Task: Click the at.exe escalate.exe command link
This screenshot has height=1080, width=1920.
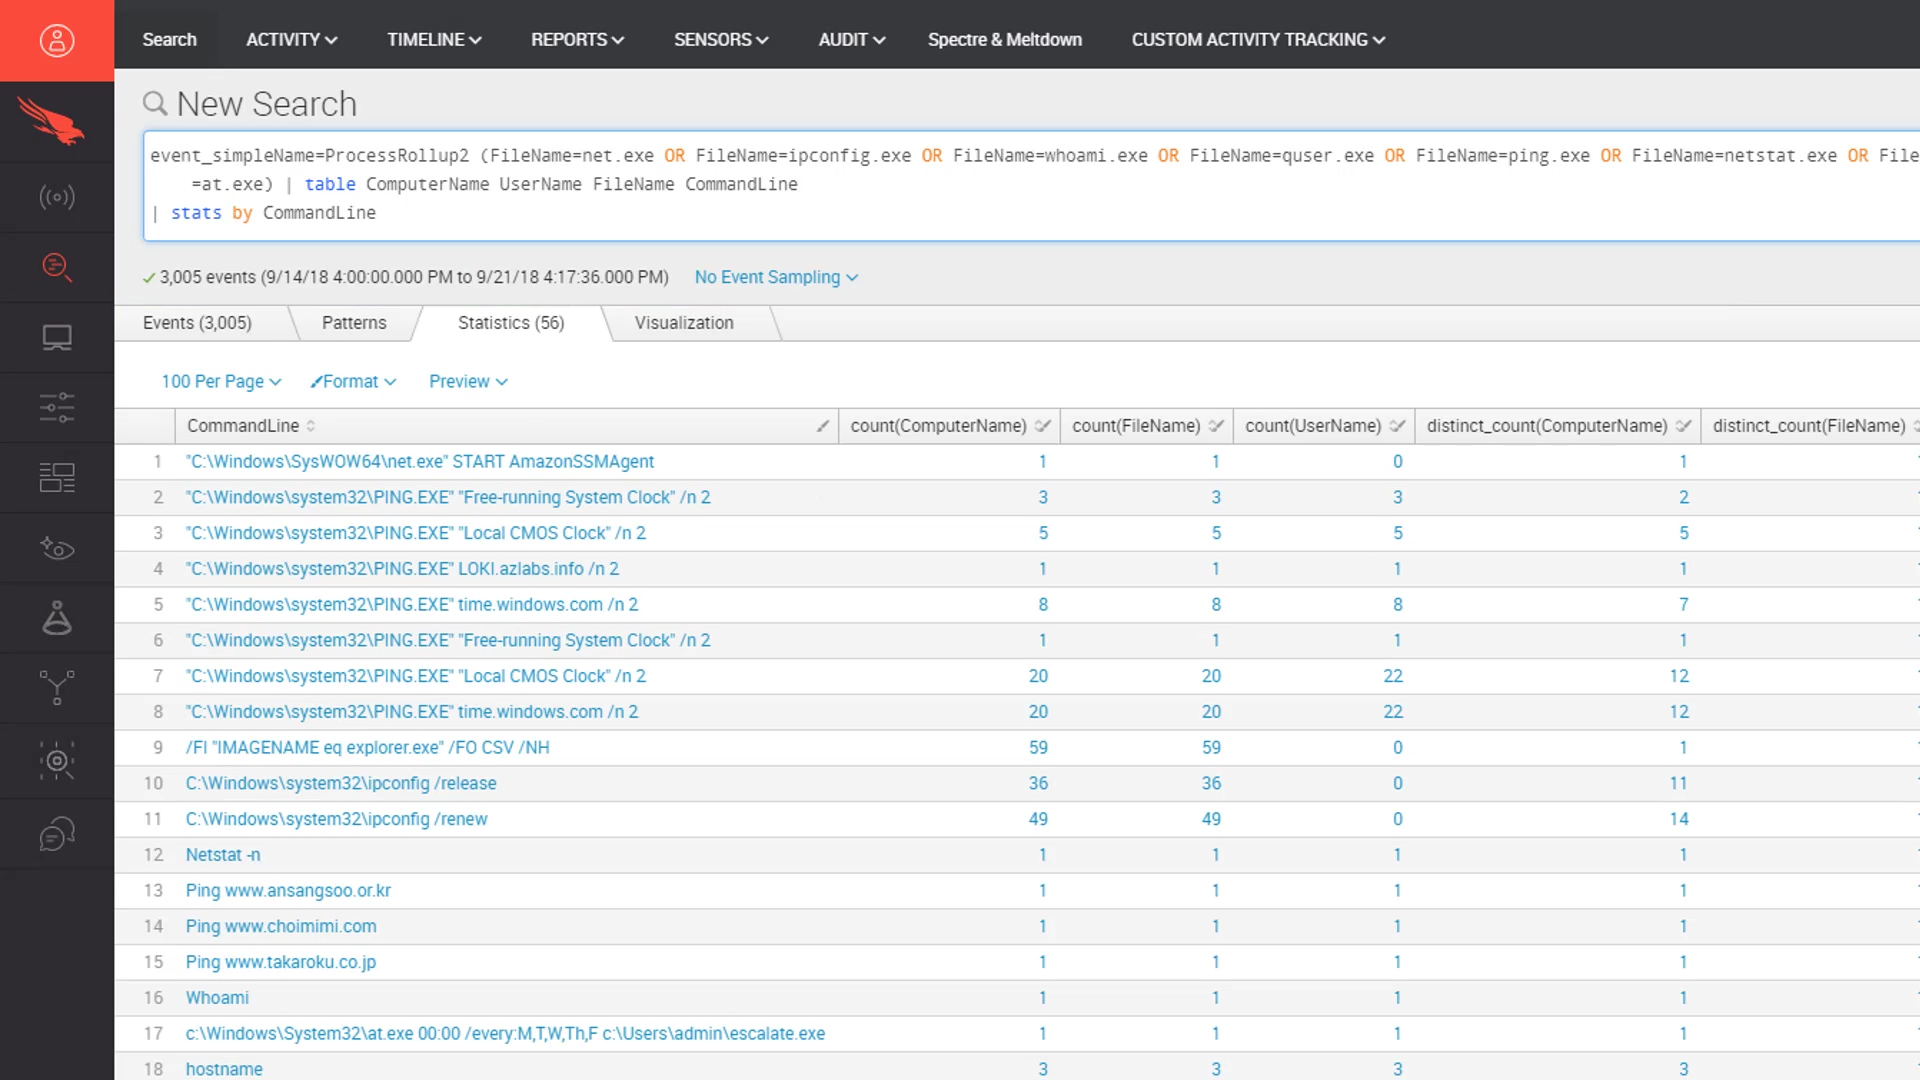Action: (x=505, y=1034)
